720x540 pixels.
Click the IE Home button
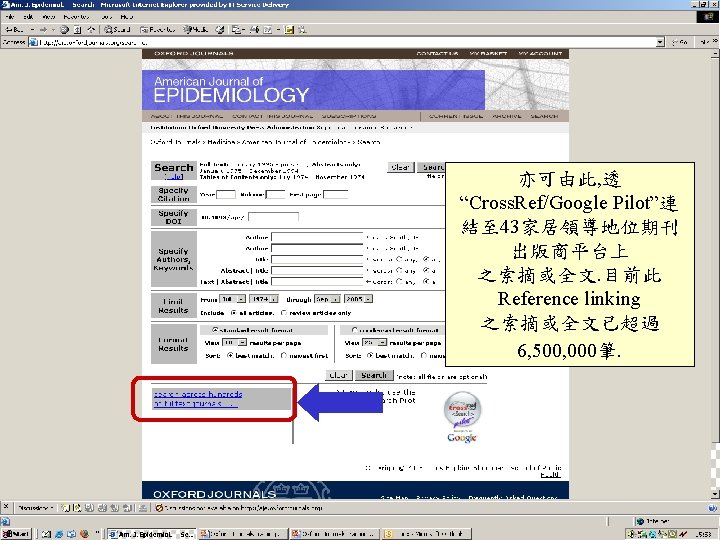point(91,29)
